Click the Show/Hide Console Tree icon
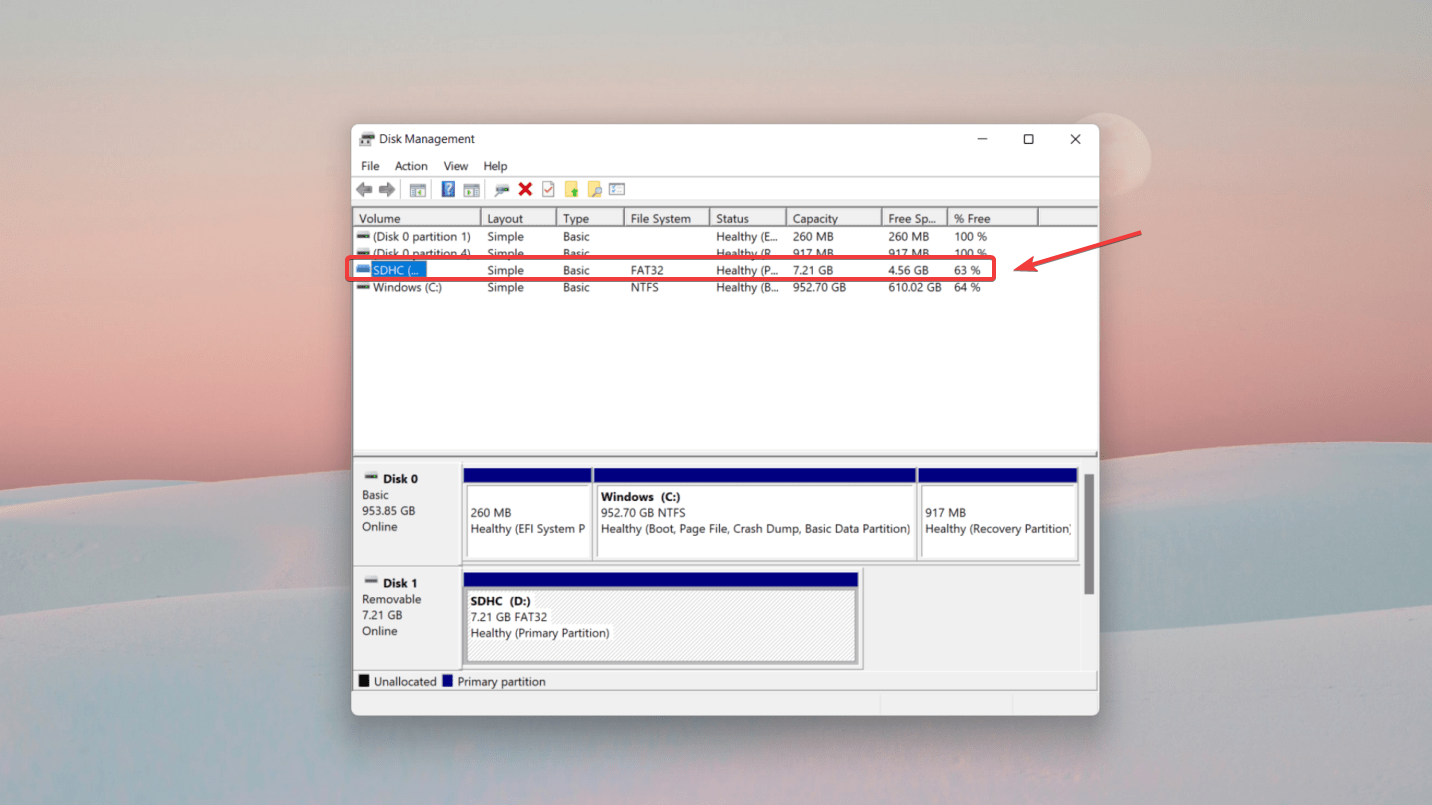 417,190
